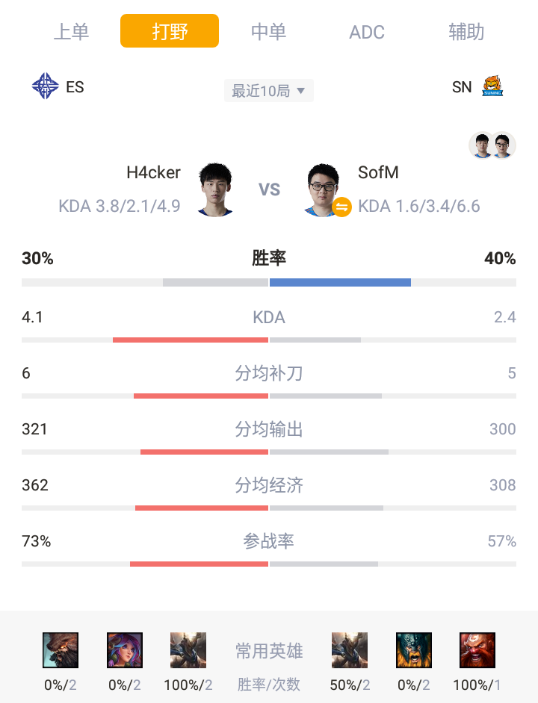Select the active 打野 tab
This screenshot has width=538, height=703.
point(169,31)
